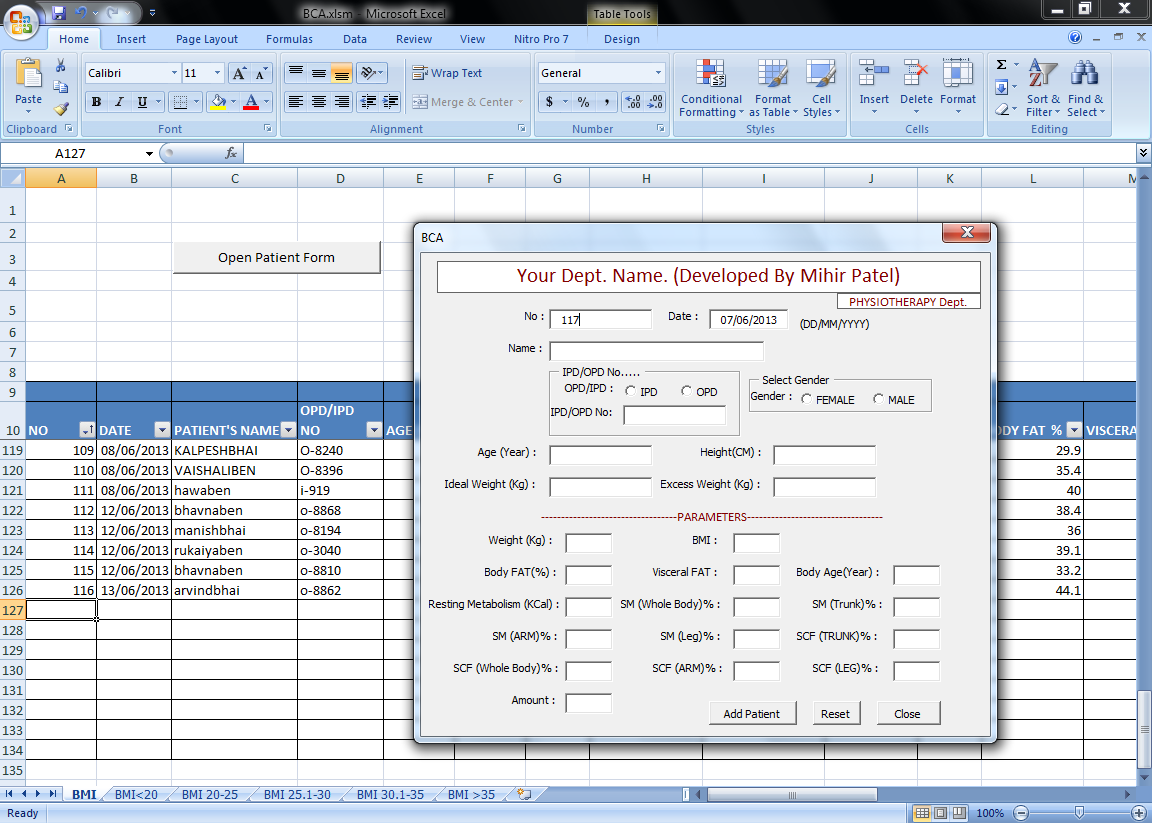Click Open Patient Form button
1152x823 pixels.
pos(276,257)
